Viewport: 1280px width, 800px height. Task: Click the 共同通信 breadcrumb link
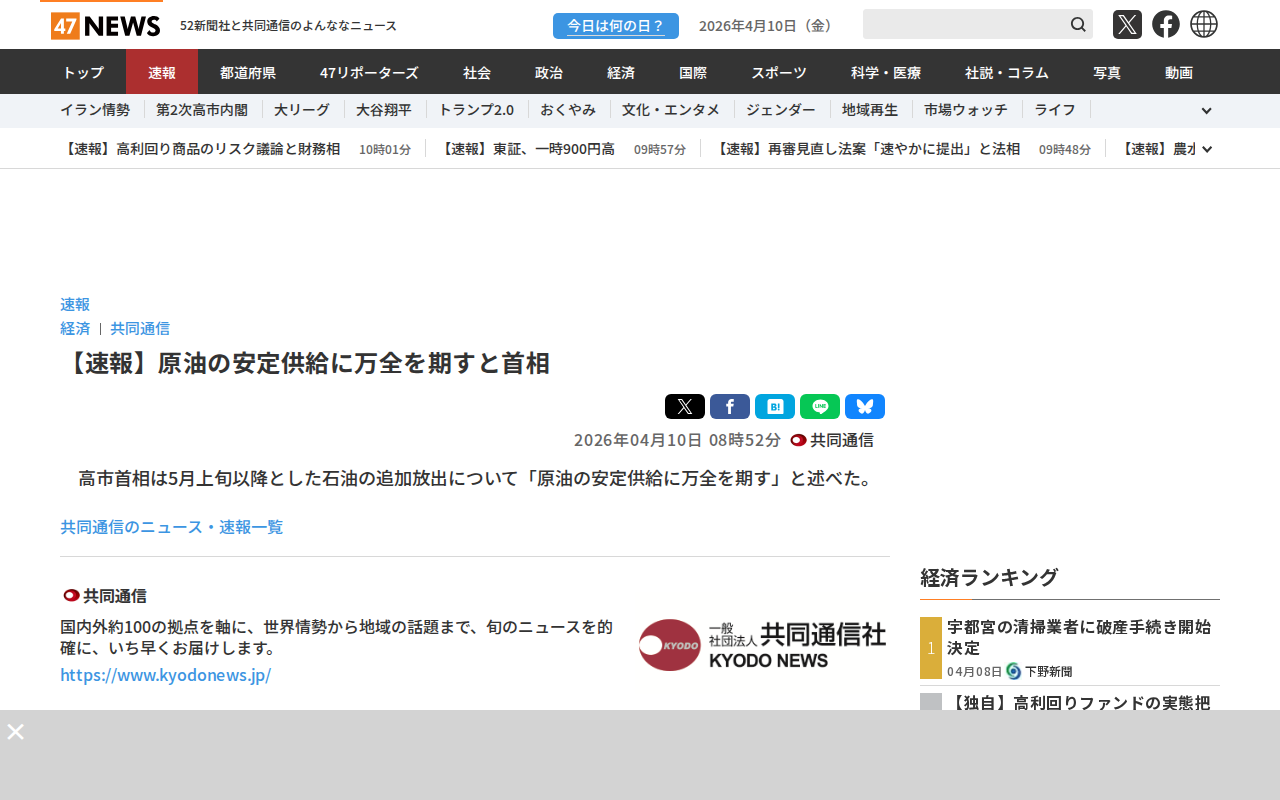[x=140, y=328]
